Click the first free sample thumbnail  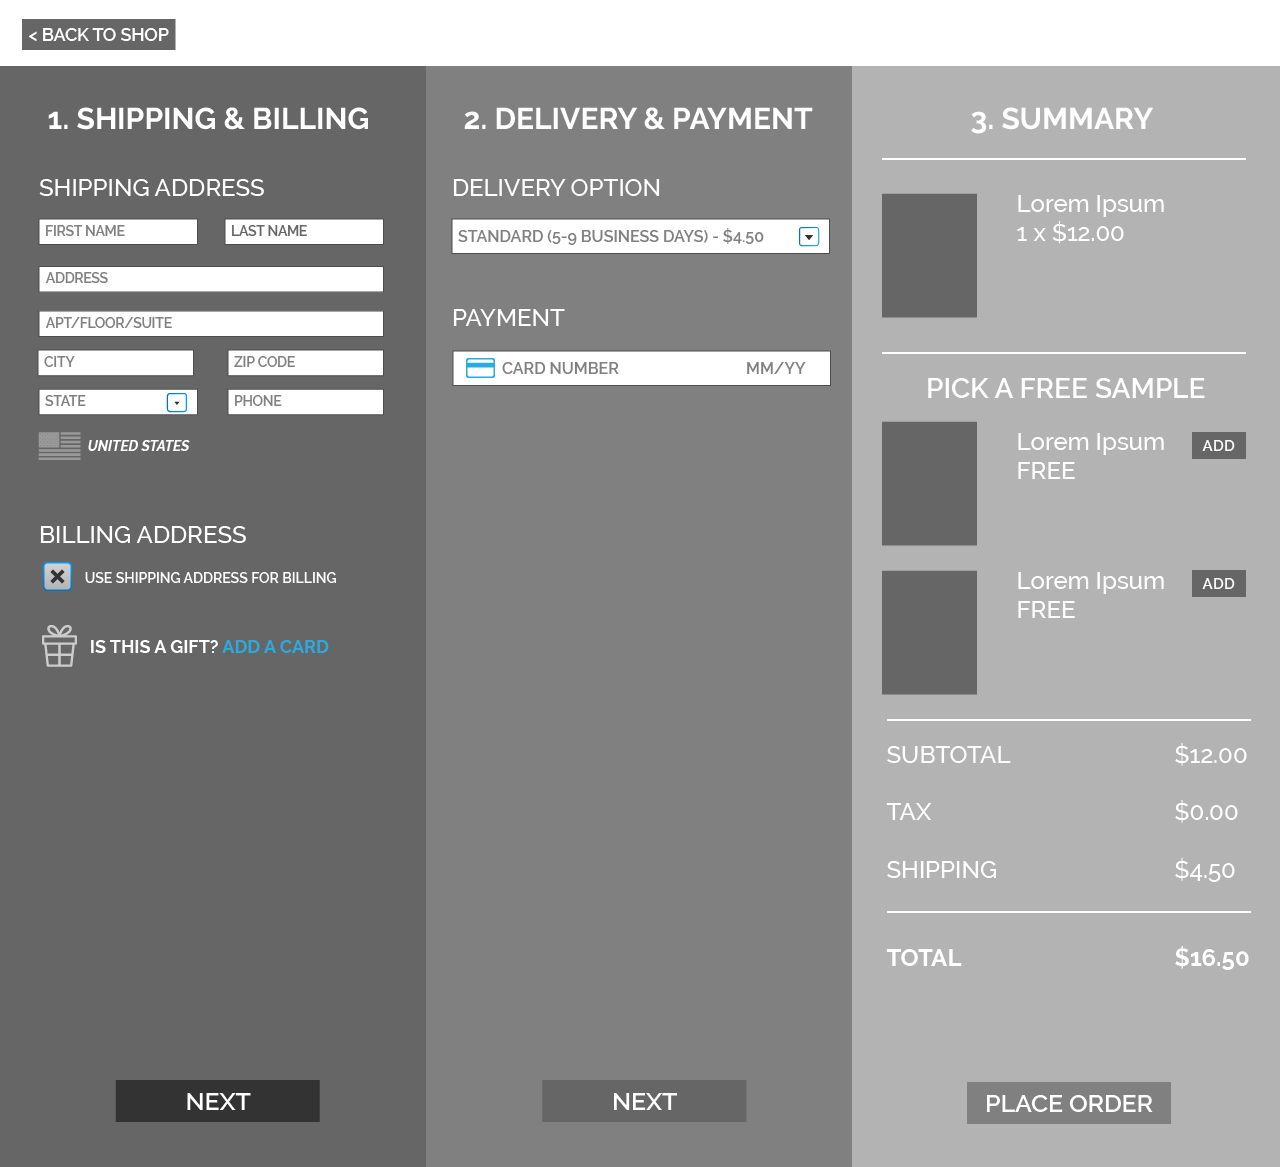pyautogui.click(x=929, y=484)
